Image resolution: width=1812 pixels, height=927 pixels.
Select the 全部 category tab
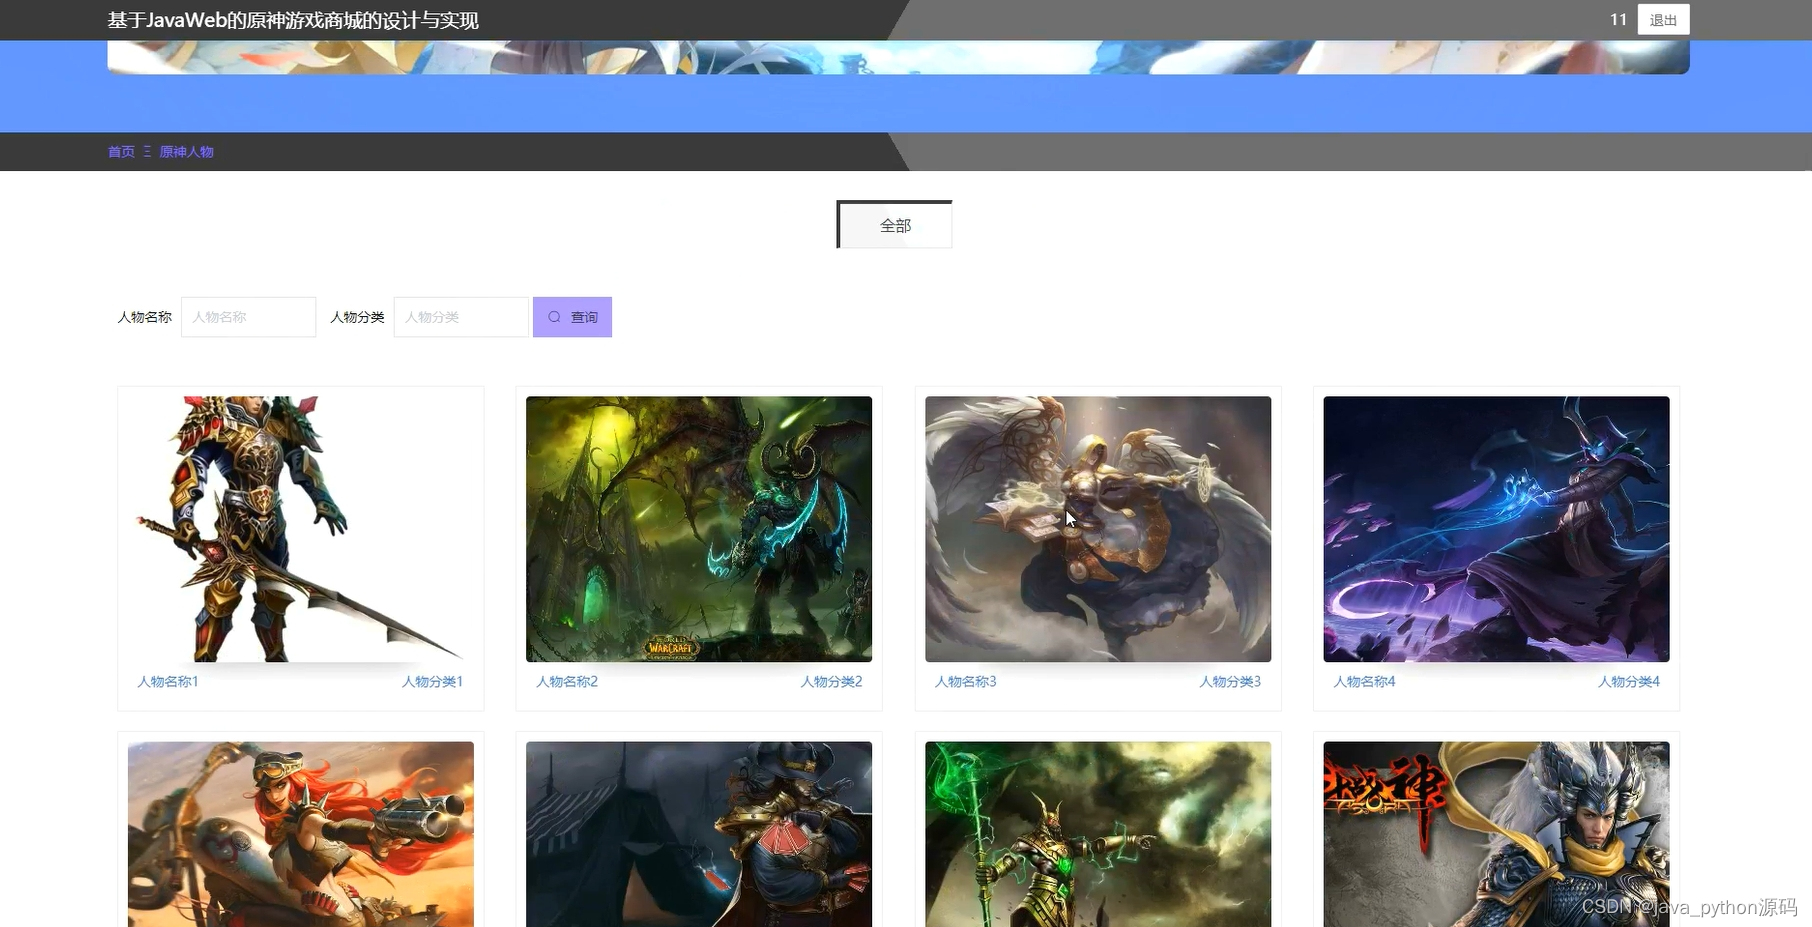coord(895,225)
